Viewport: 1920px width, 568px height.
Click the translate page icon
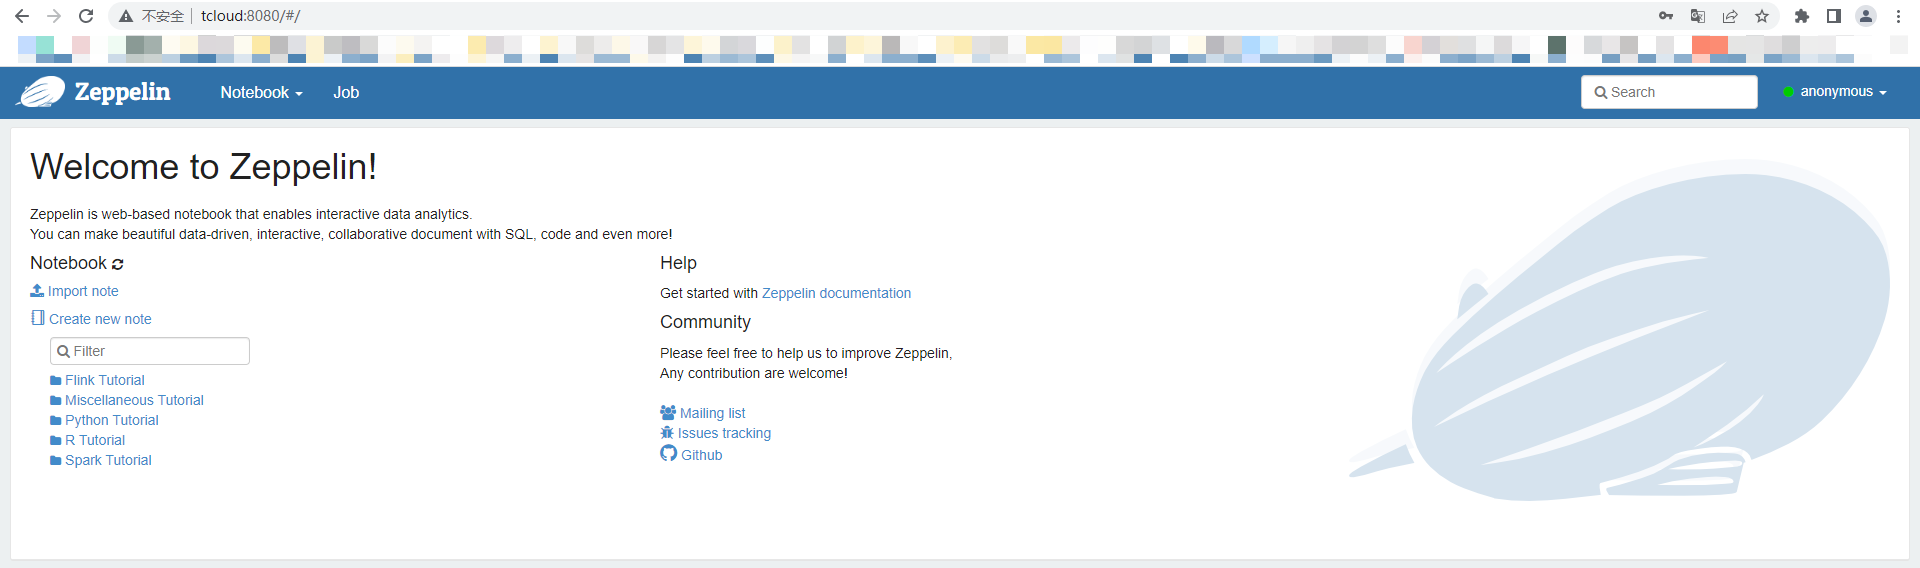[x=1698, y=16]
